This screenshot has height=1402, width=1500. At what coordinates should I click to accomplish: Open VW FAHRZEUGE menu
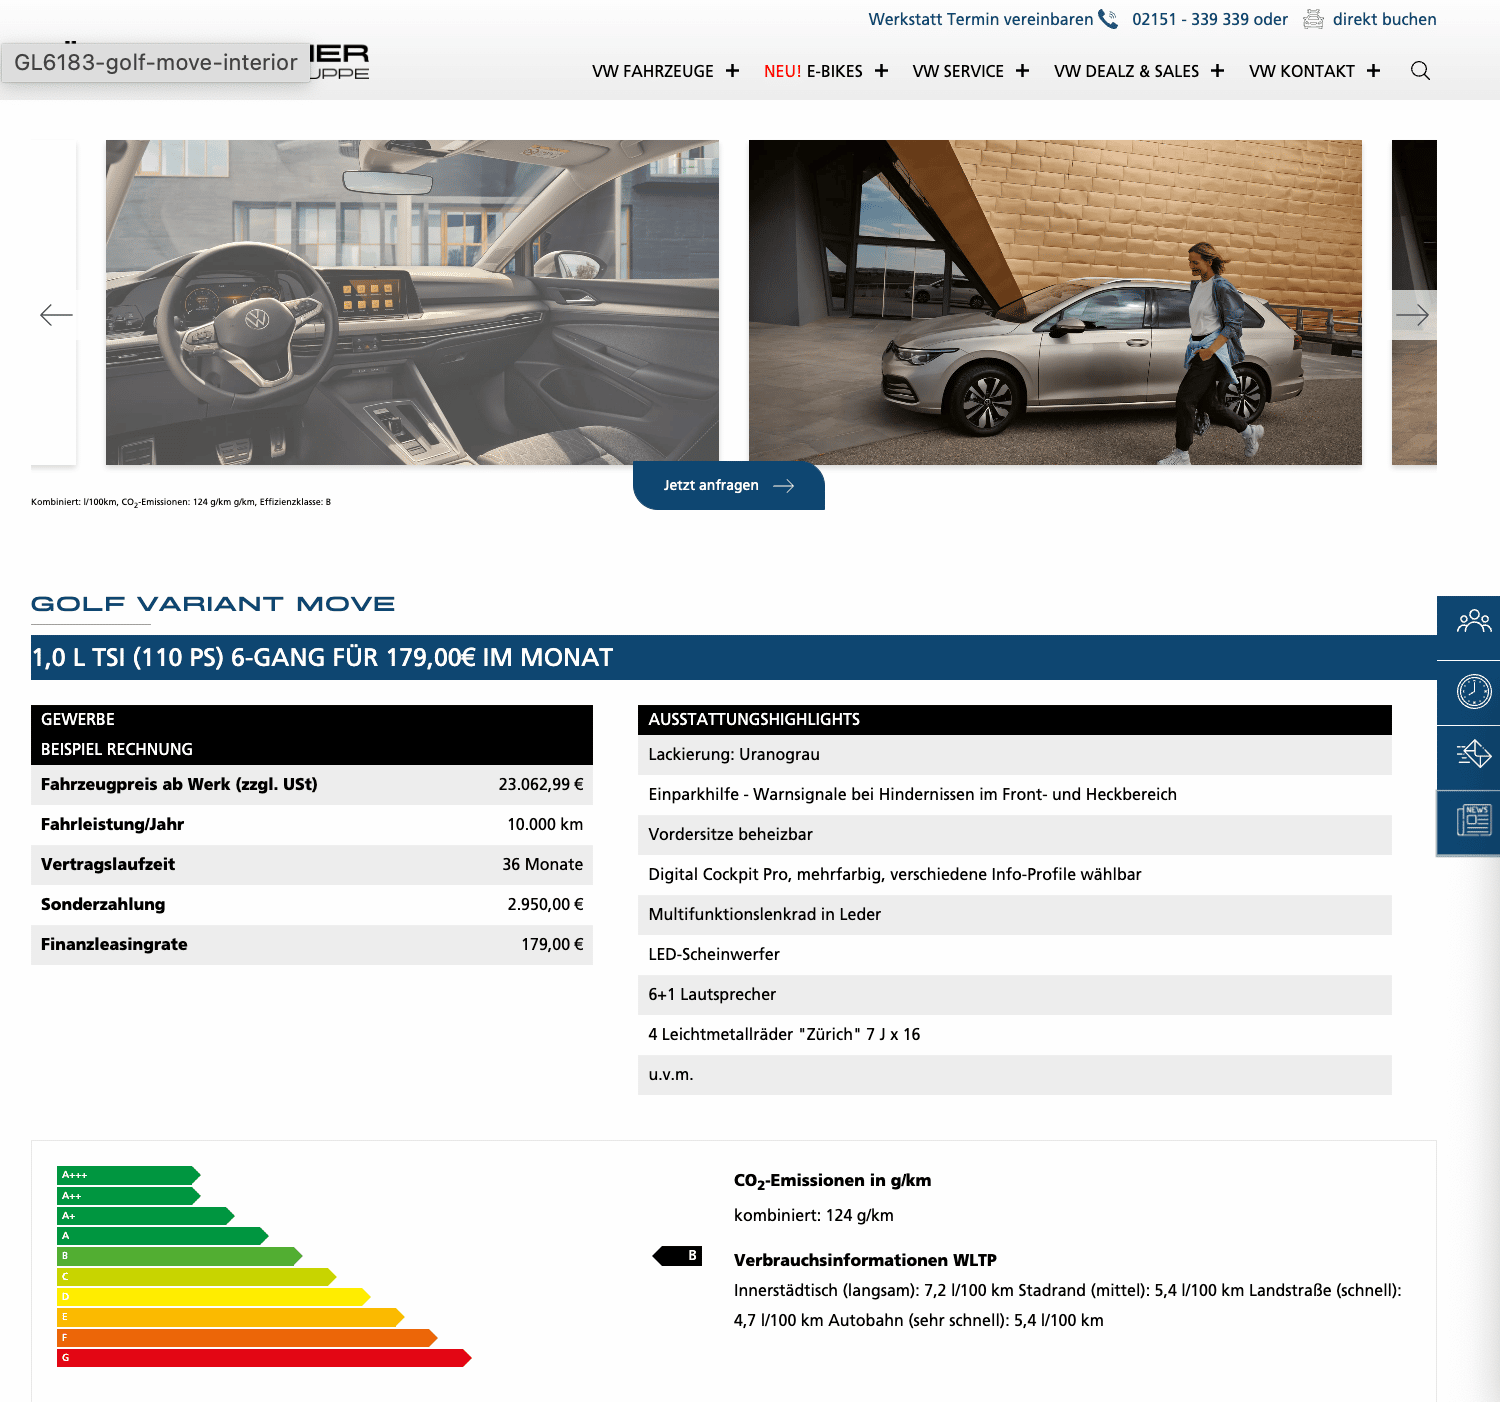(652, 71)
